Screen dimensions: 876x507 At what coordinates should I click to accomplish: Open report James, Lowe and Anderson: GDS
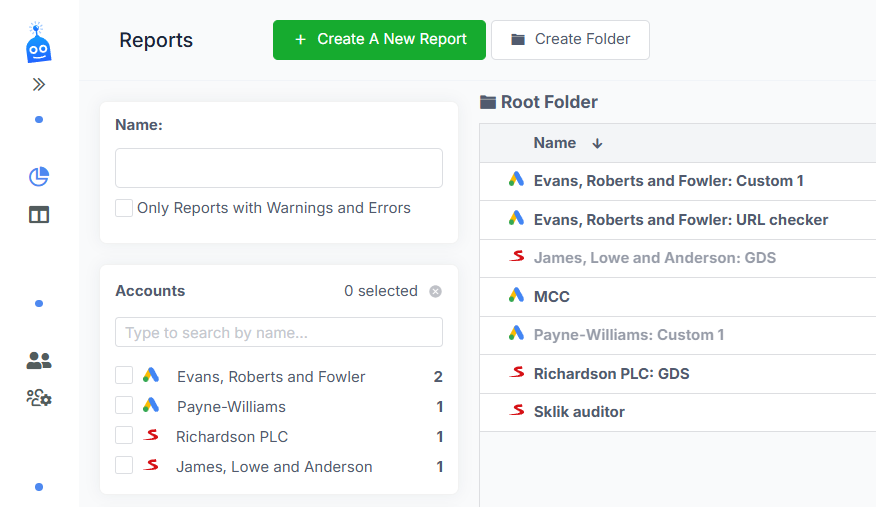pyautogui.click(x=655, y=258)
